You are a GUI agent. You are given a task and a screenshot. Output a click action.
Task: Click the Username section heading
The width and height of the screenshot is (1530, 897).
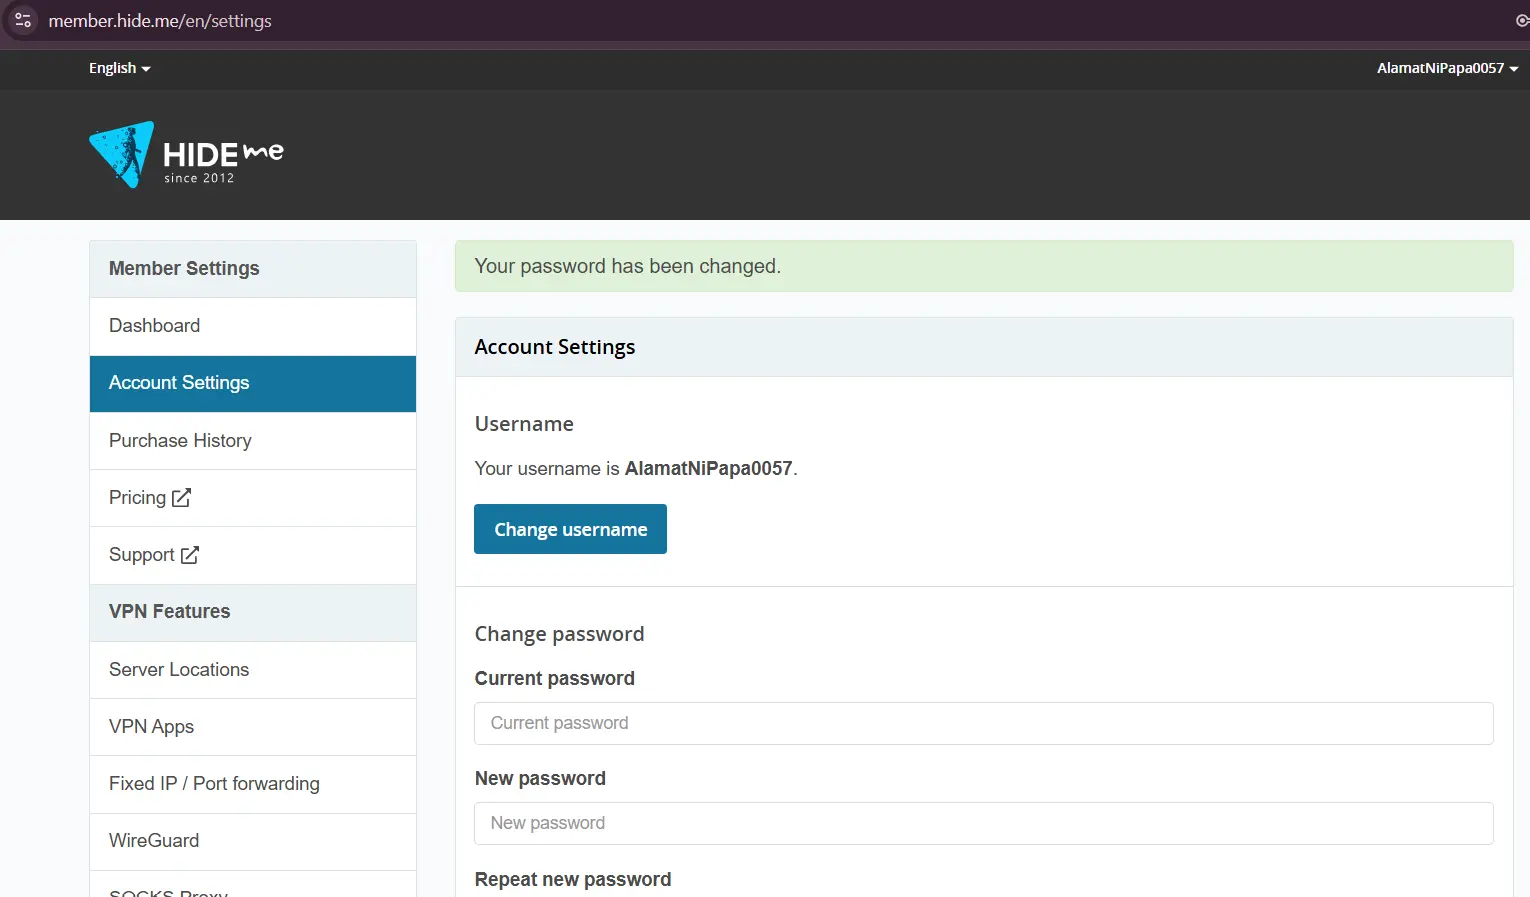tap(524, 424)
